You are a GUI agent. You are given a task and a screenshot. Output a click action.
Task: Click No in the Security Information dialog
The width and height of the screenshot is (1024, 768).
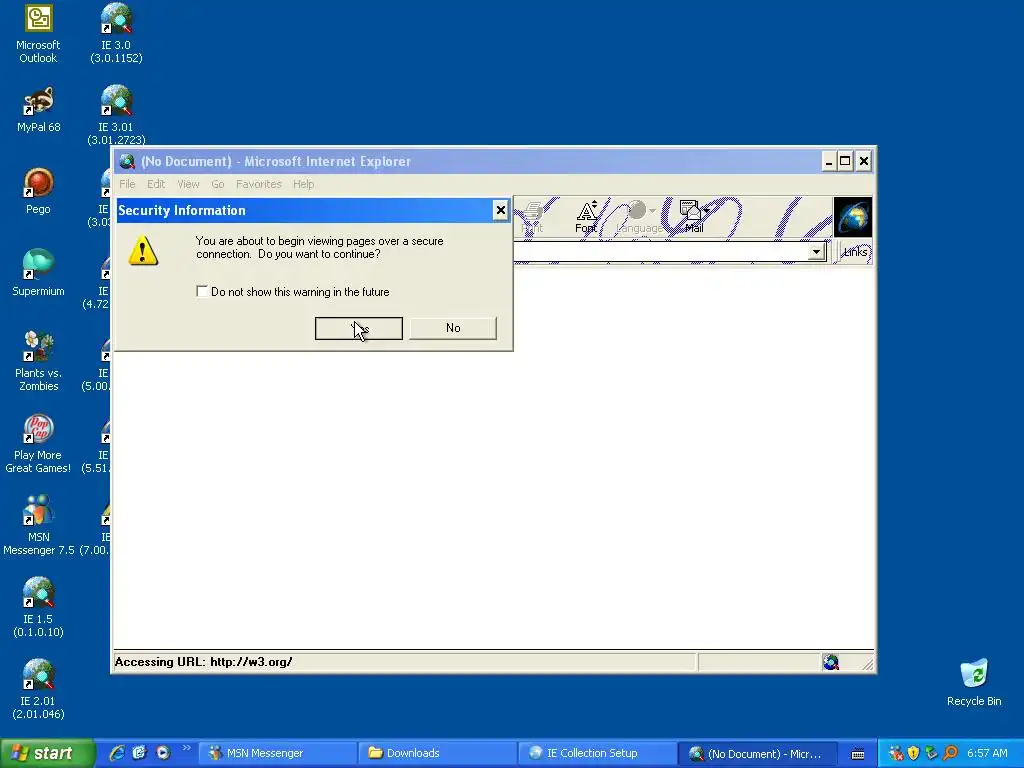point(453,328)
